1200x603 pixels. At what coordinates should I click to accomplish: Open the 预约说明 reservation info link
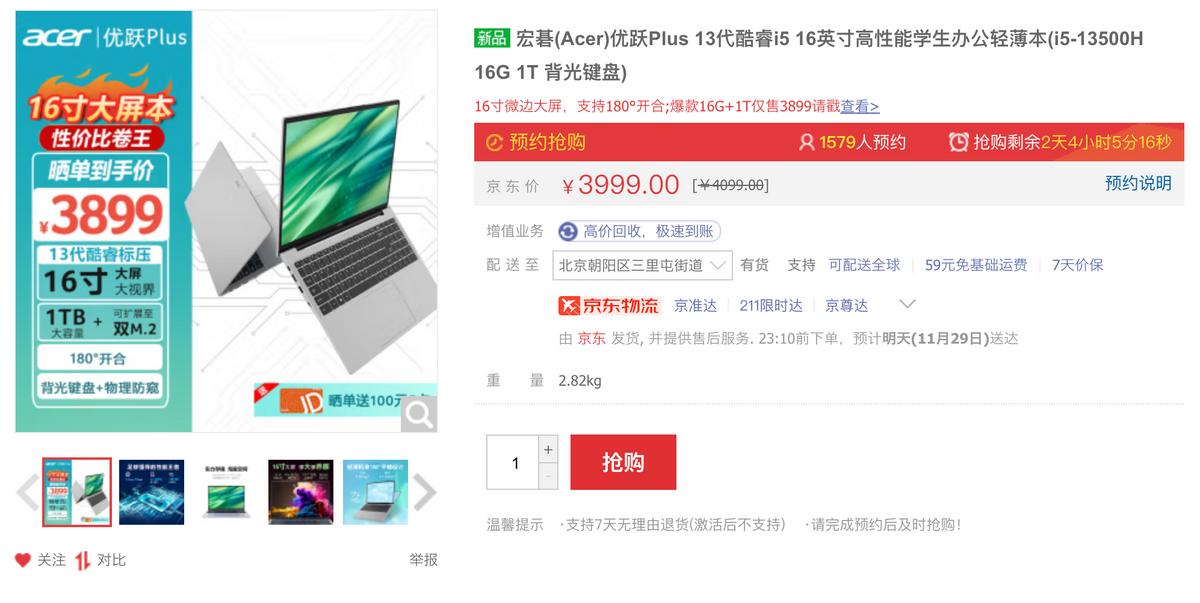tap(1138, 183)
